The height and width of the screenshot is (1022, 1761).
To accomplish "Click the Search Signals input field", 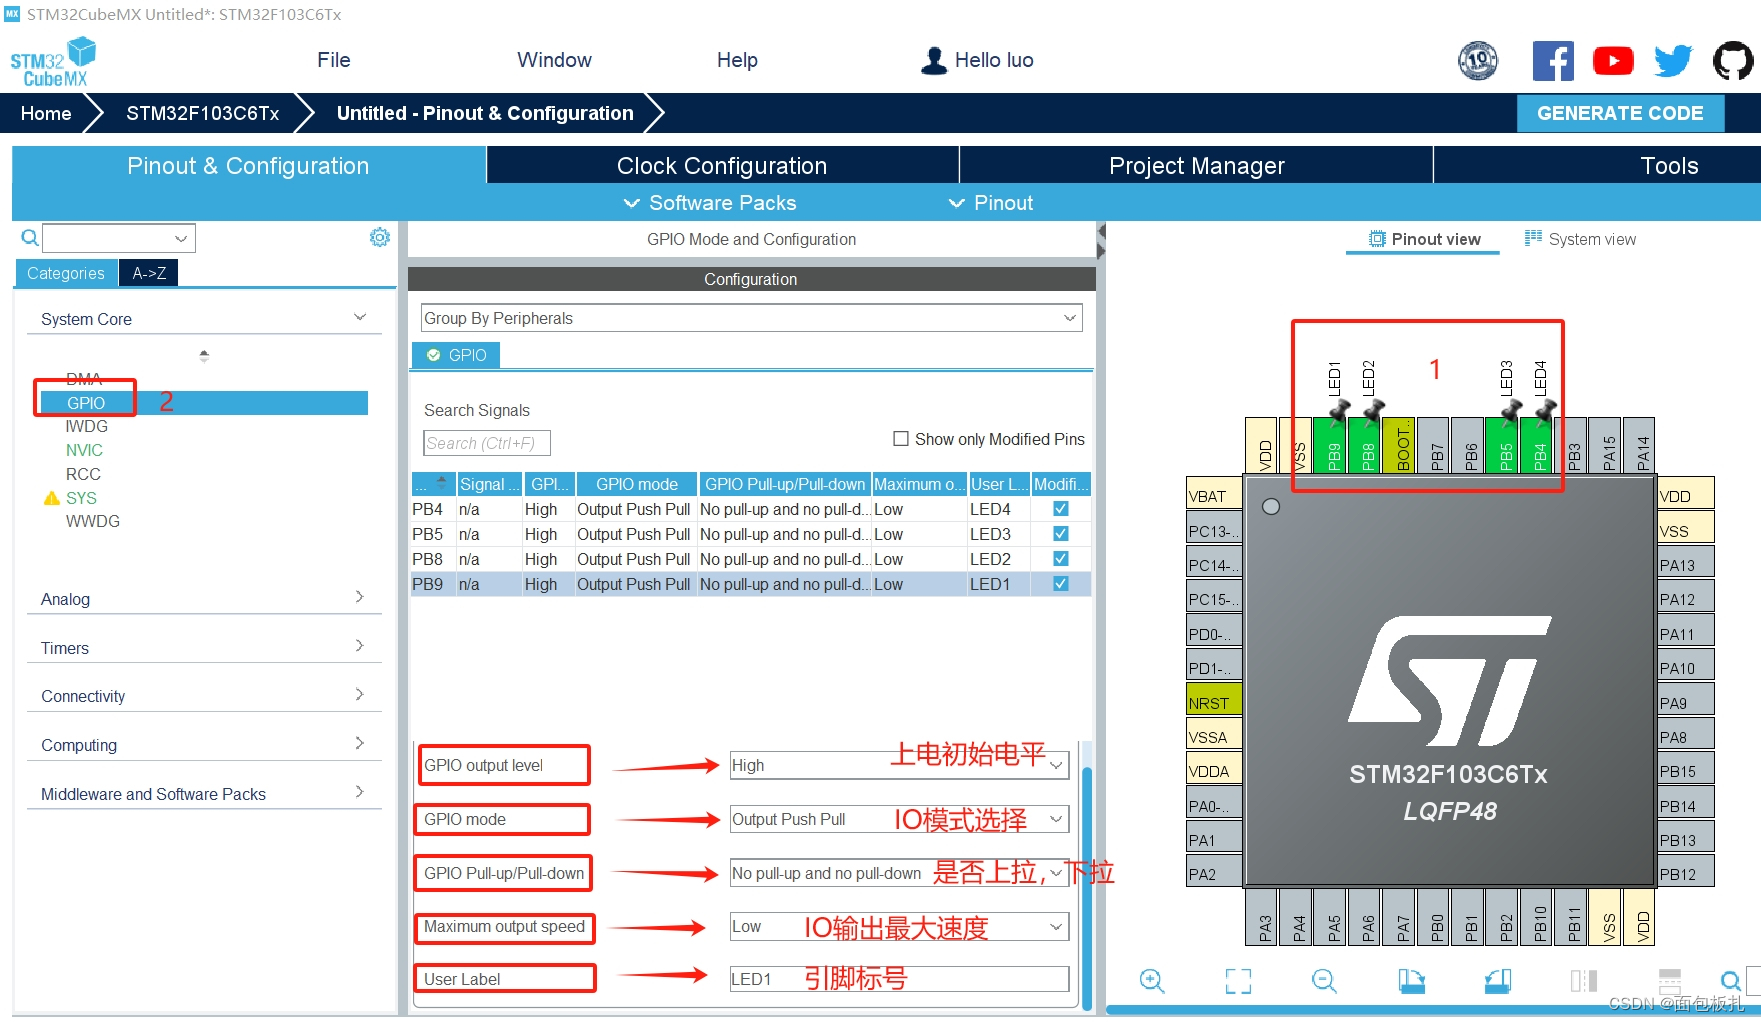I will [487, 443].
